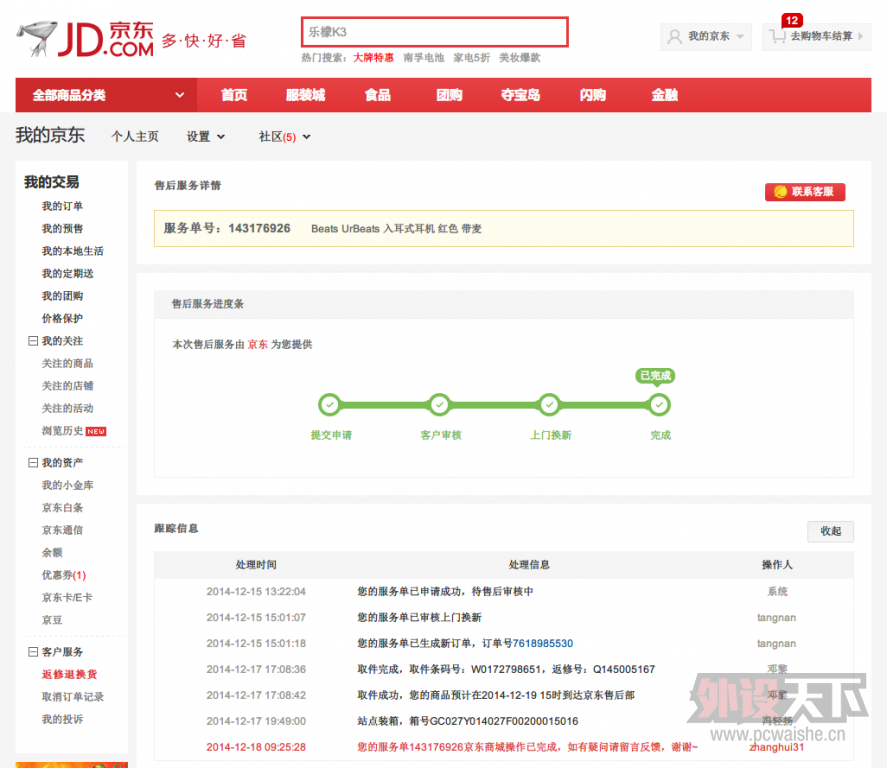Open 京东白条 in the sidebar
The width and height of the screenshot is (887, 768).
(x=62, y=508)
